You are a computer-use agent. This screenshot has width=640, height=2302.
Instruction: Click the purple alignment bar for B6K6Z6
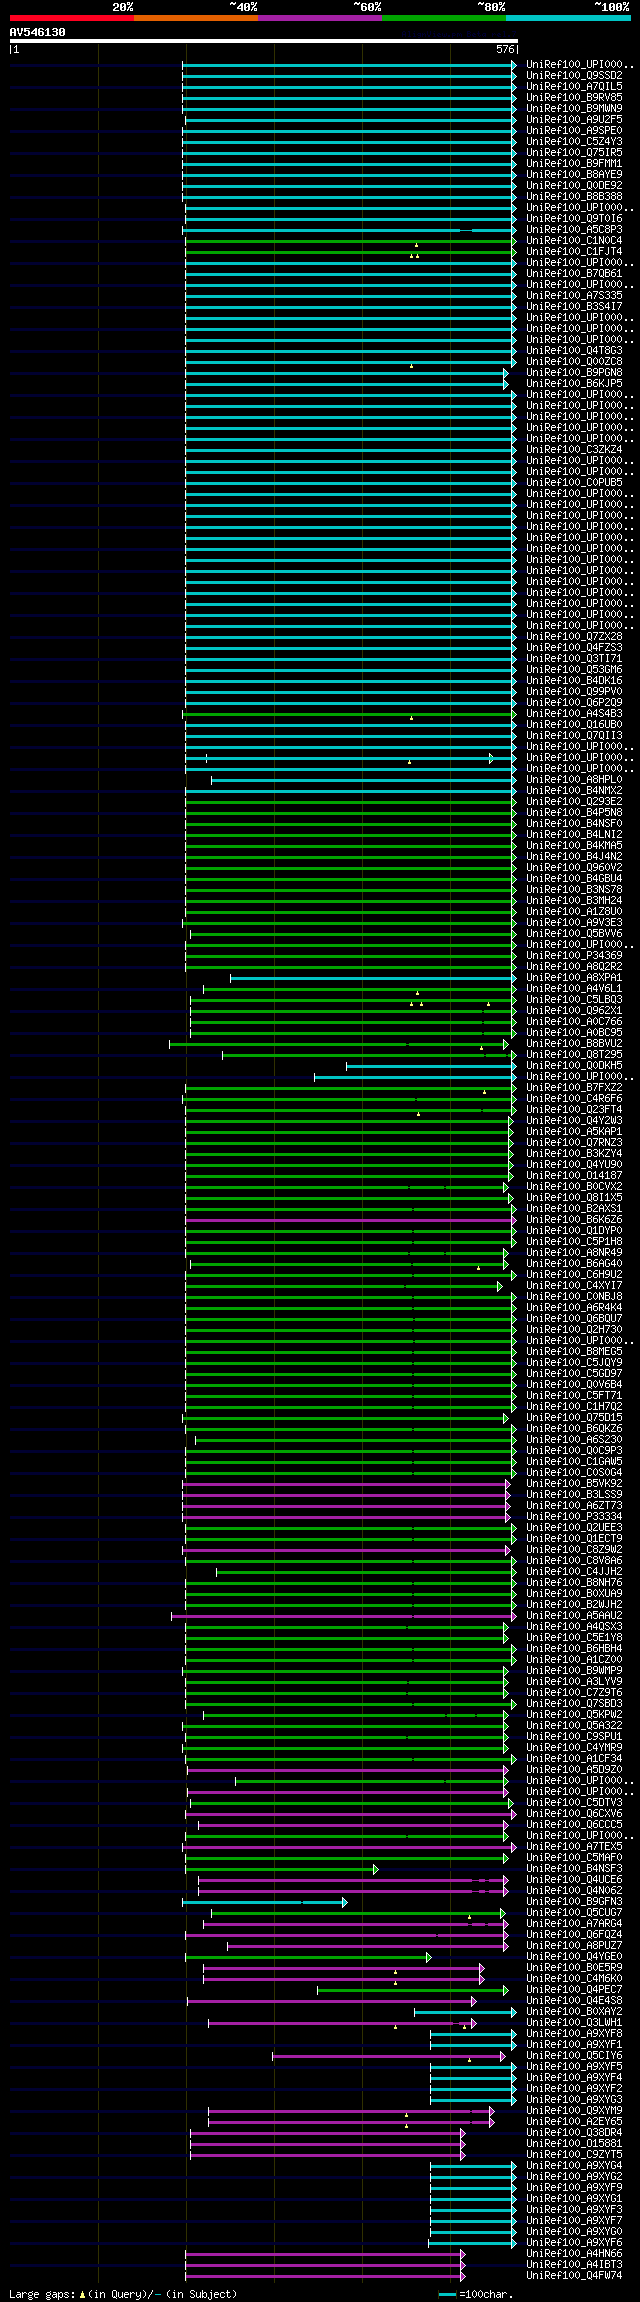(349, 1220)
